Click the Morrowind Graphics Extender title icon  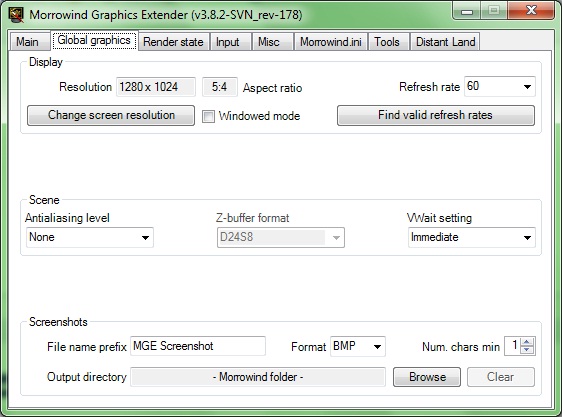click(15, 15)
